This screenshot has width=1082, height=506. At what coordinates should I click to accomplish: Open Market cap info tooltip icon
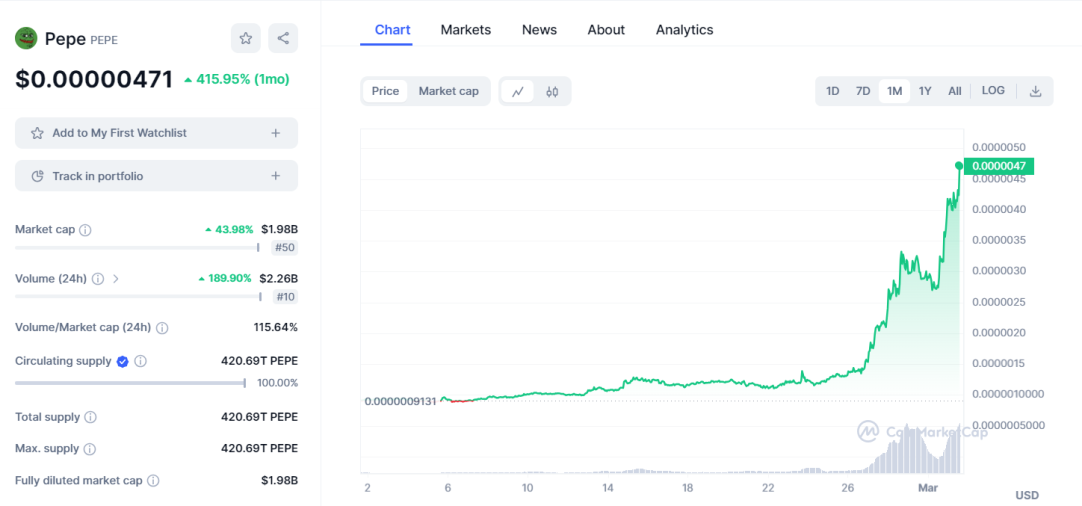86,230
